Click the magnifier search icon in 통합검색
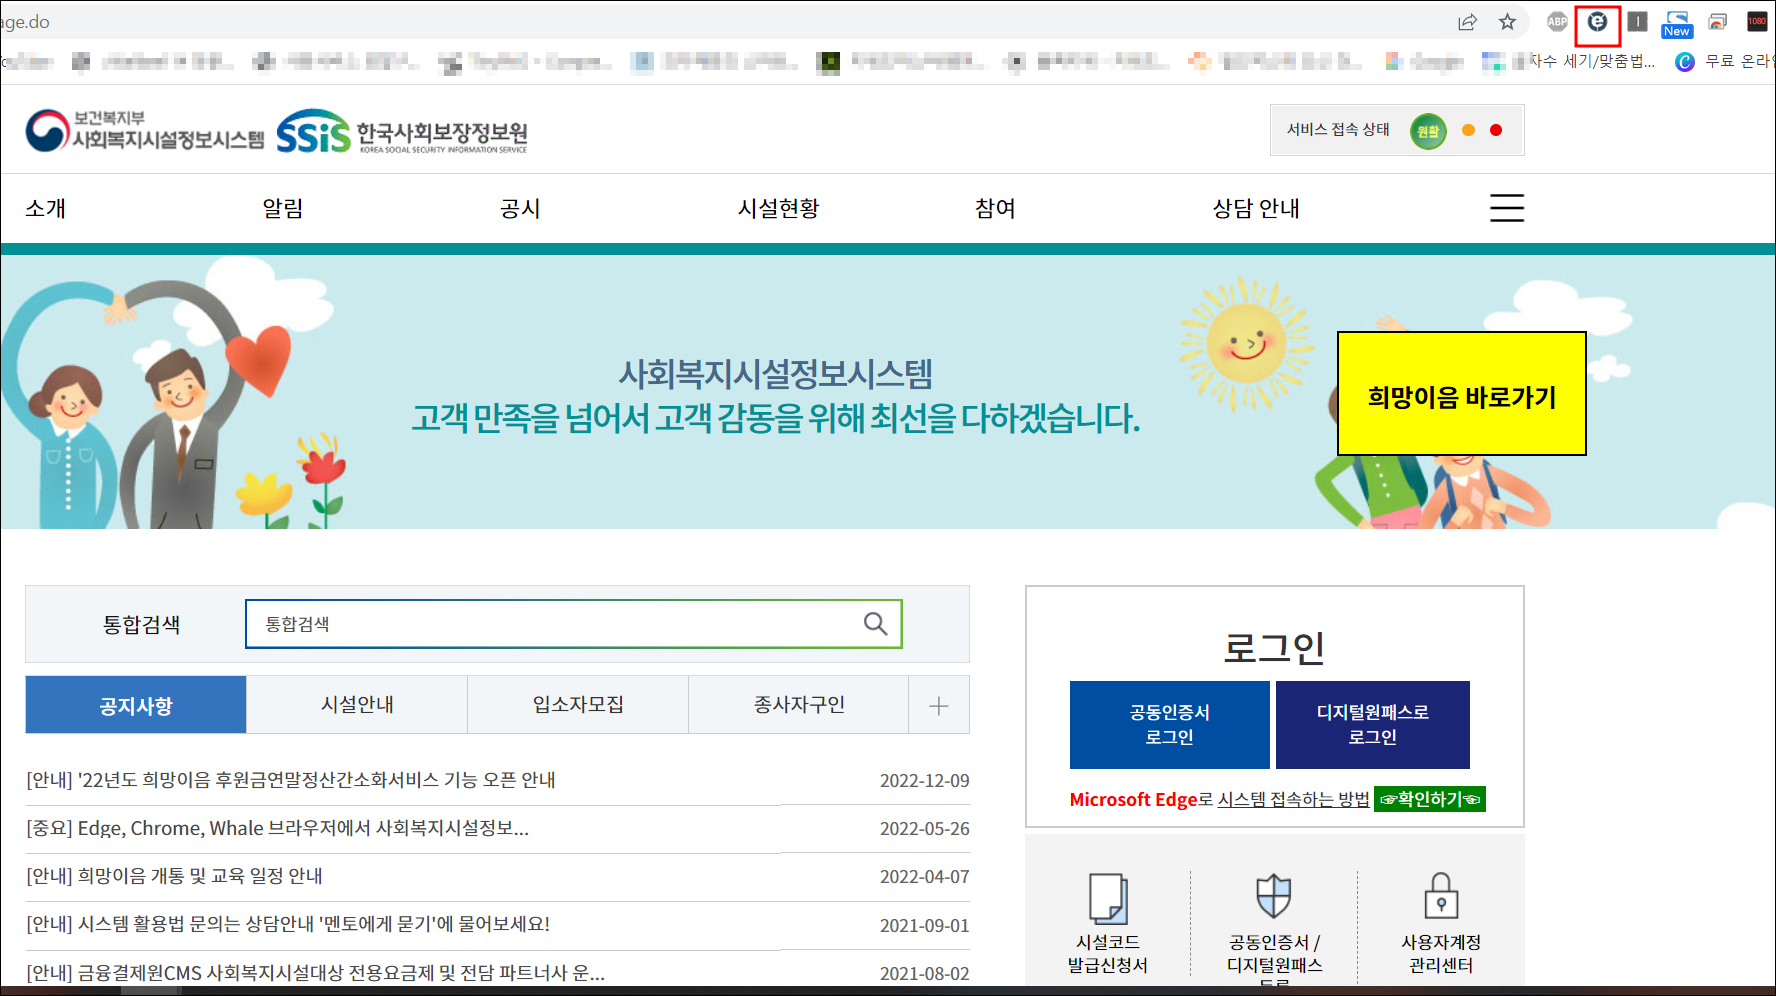Image resolution: width=1776 pixels, height=996 pixels. [875, 624]
